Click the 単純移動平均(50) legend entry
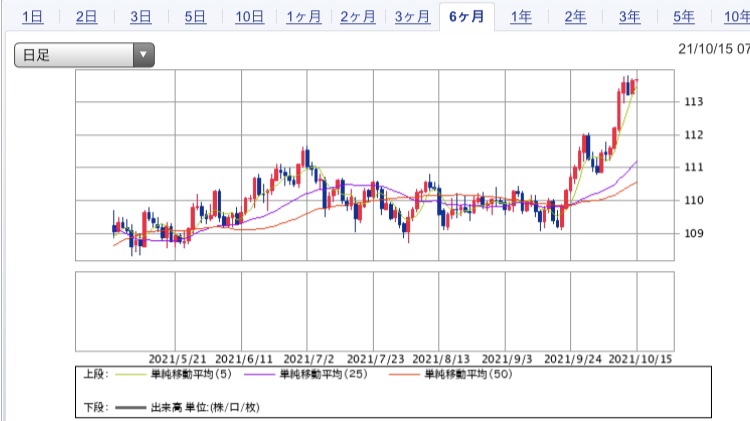Screen dimensions: 750x421 click(468, 375)
